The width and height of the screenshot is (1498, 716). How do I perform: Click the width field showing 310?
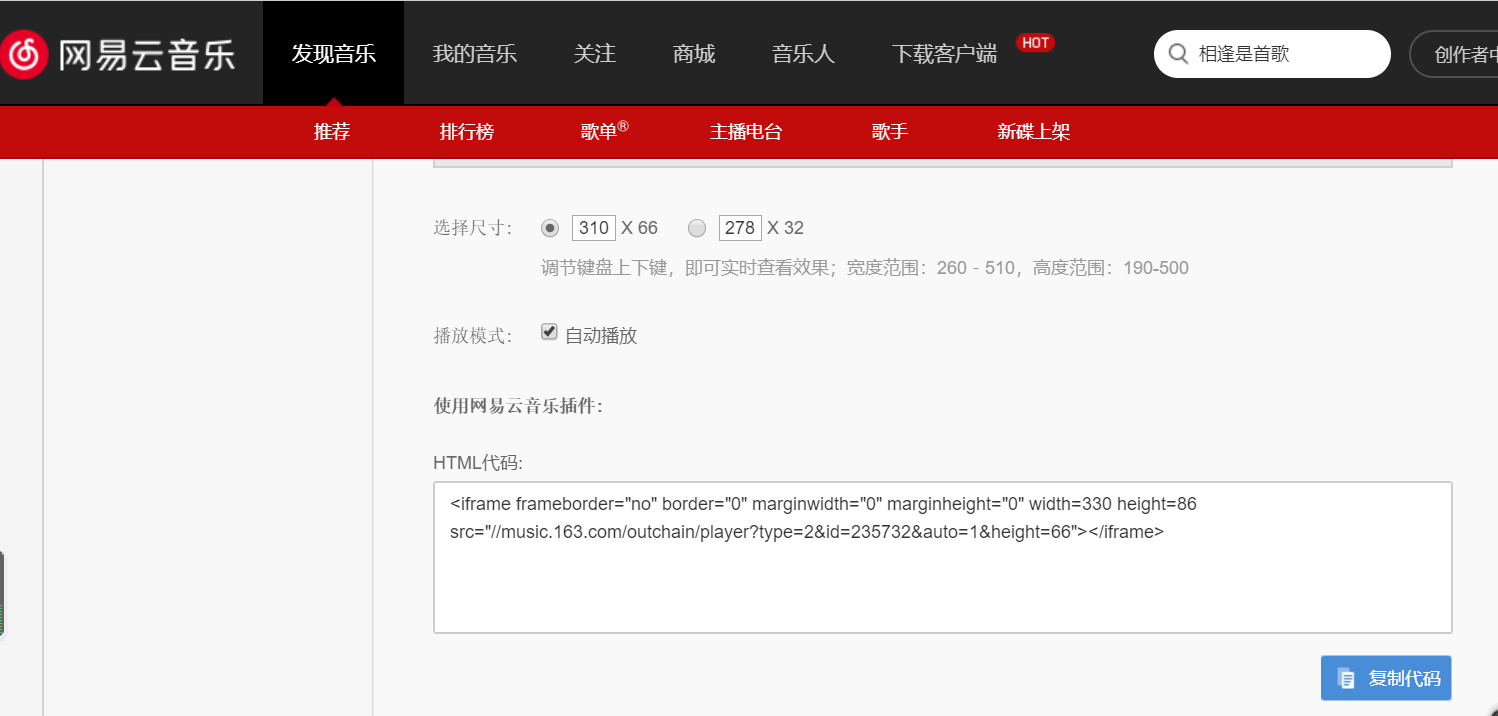[593, 228]
